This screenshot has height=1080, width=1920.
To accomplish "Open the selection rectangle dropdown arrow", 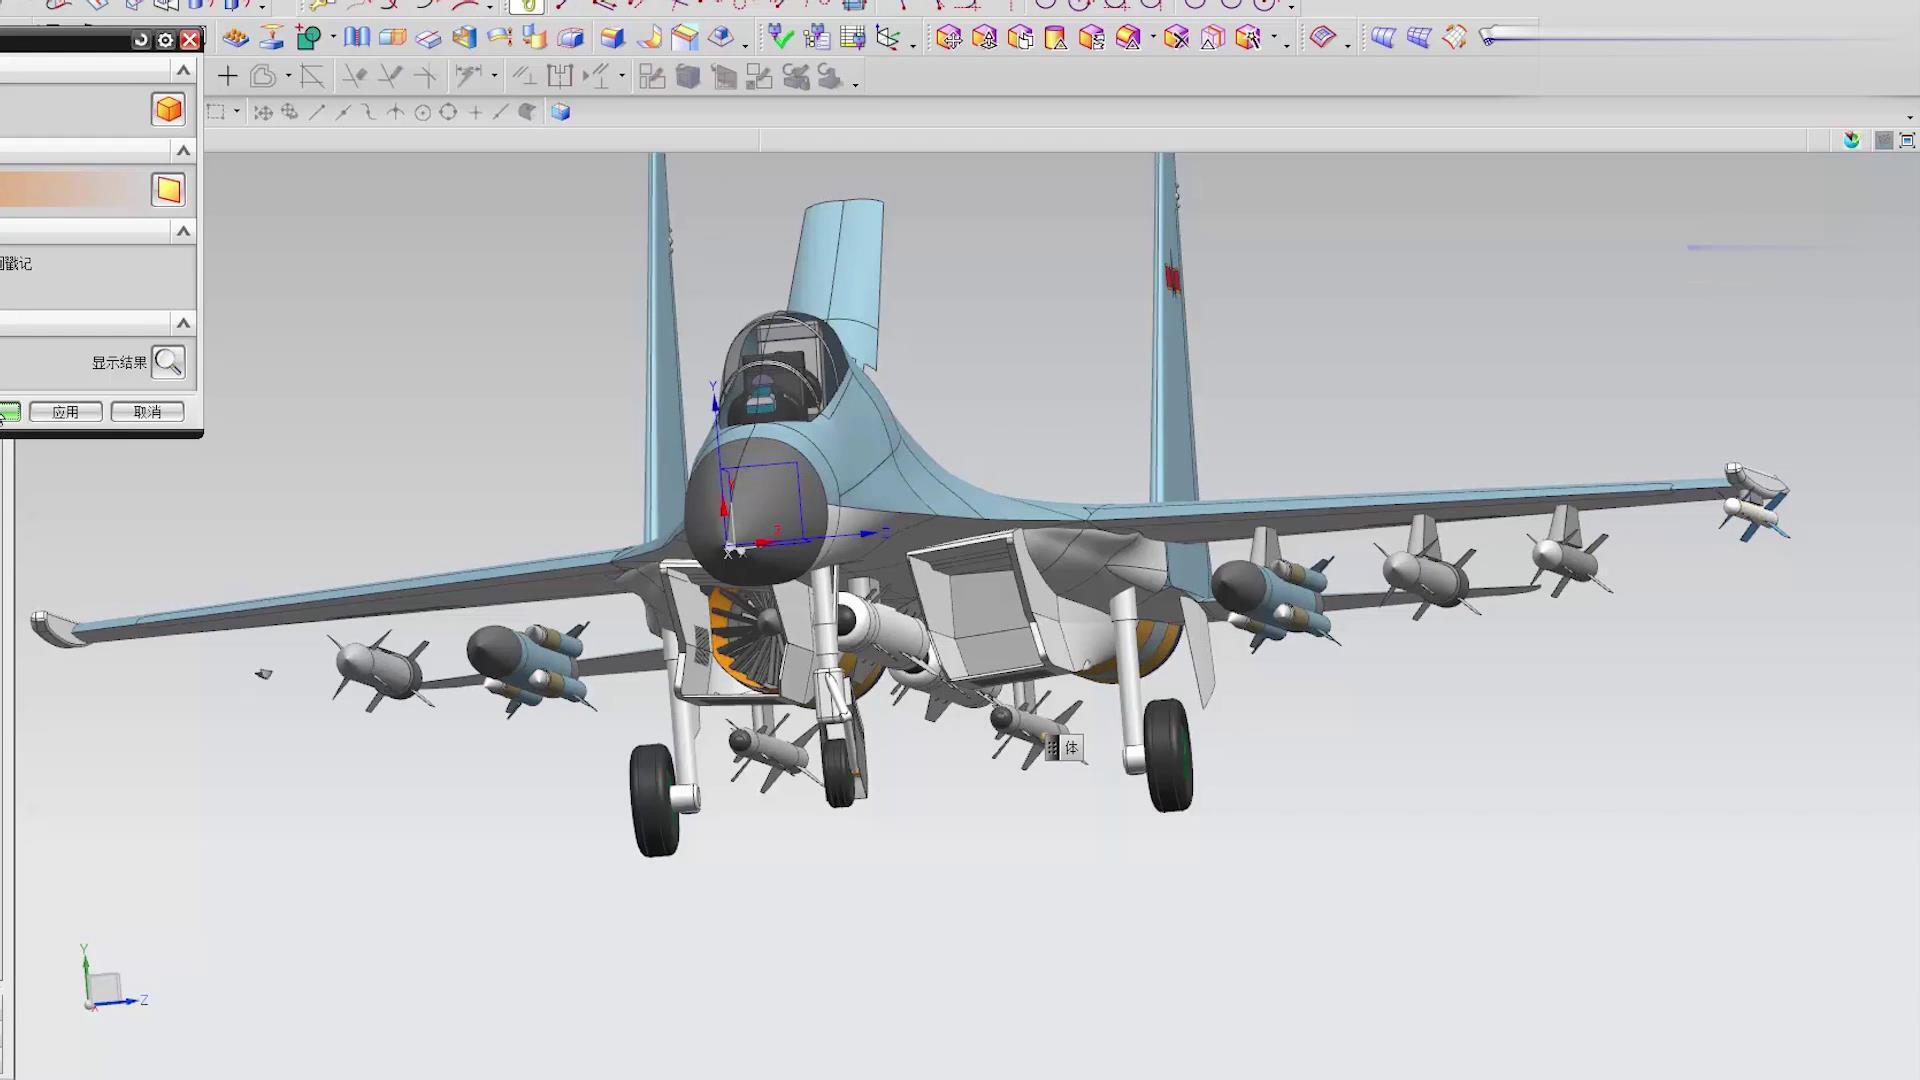I will [x=237, y=112].
